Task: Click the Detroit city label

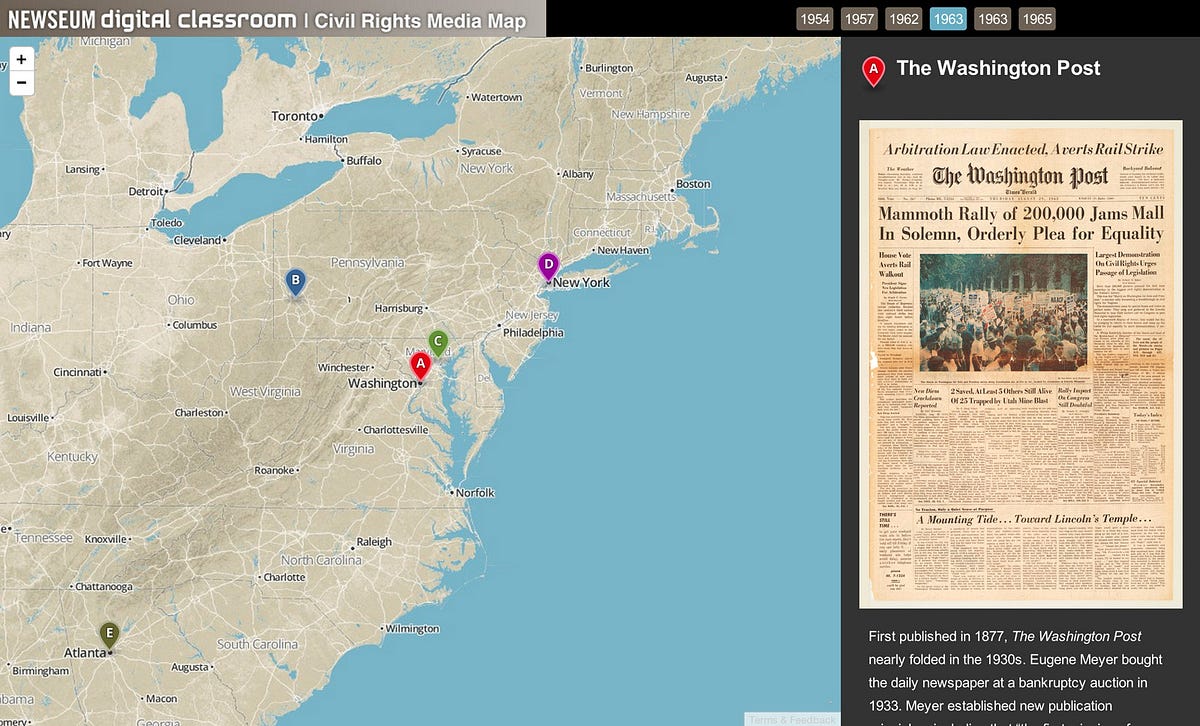Action: coord(146,191)
